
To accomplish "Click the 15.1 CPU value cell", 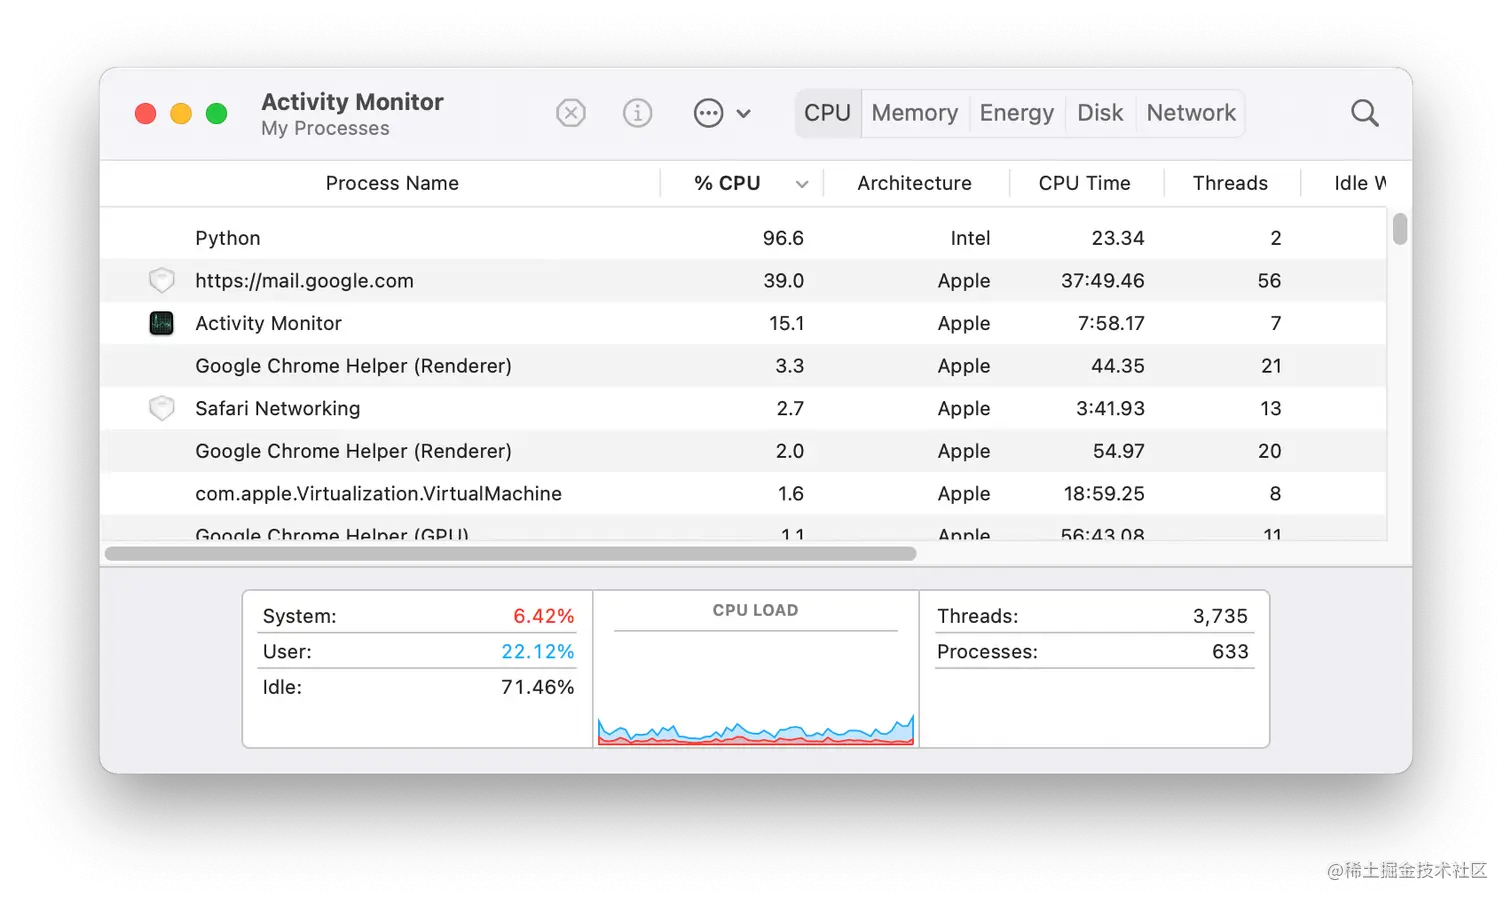I will 786,323.
